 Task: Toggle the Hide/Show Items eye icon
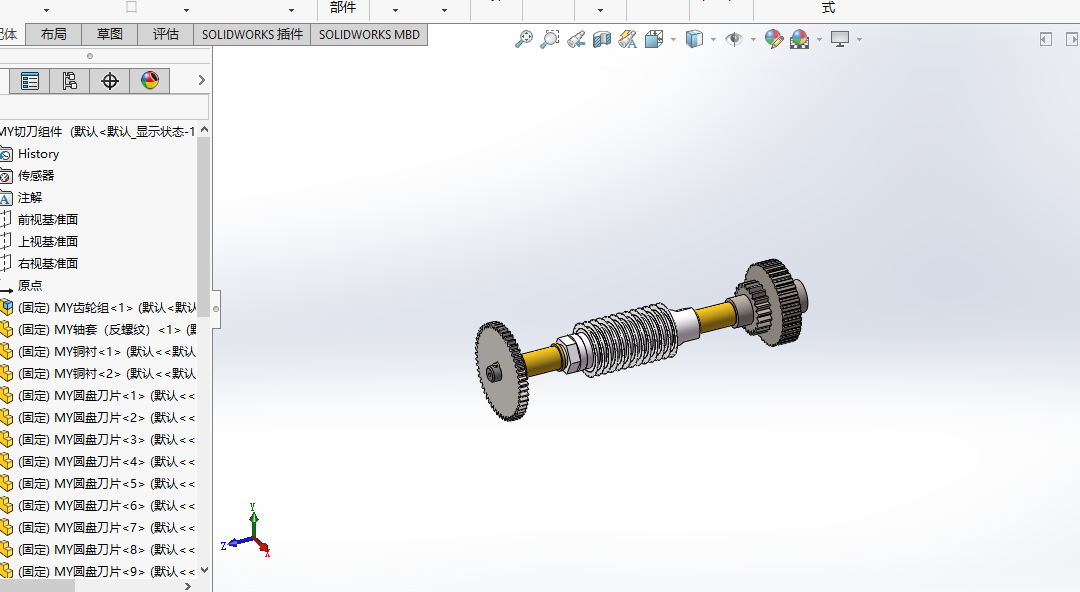(x=734, y=39)
